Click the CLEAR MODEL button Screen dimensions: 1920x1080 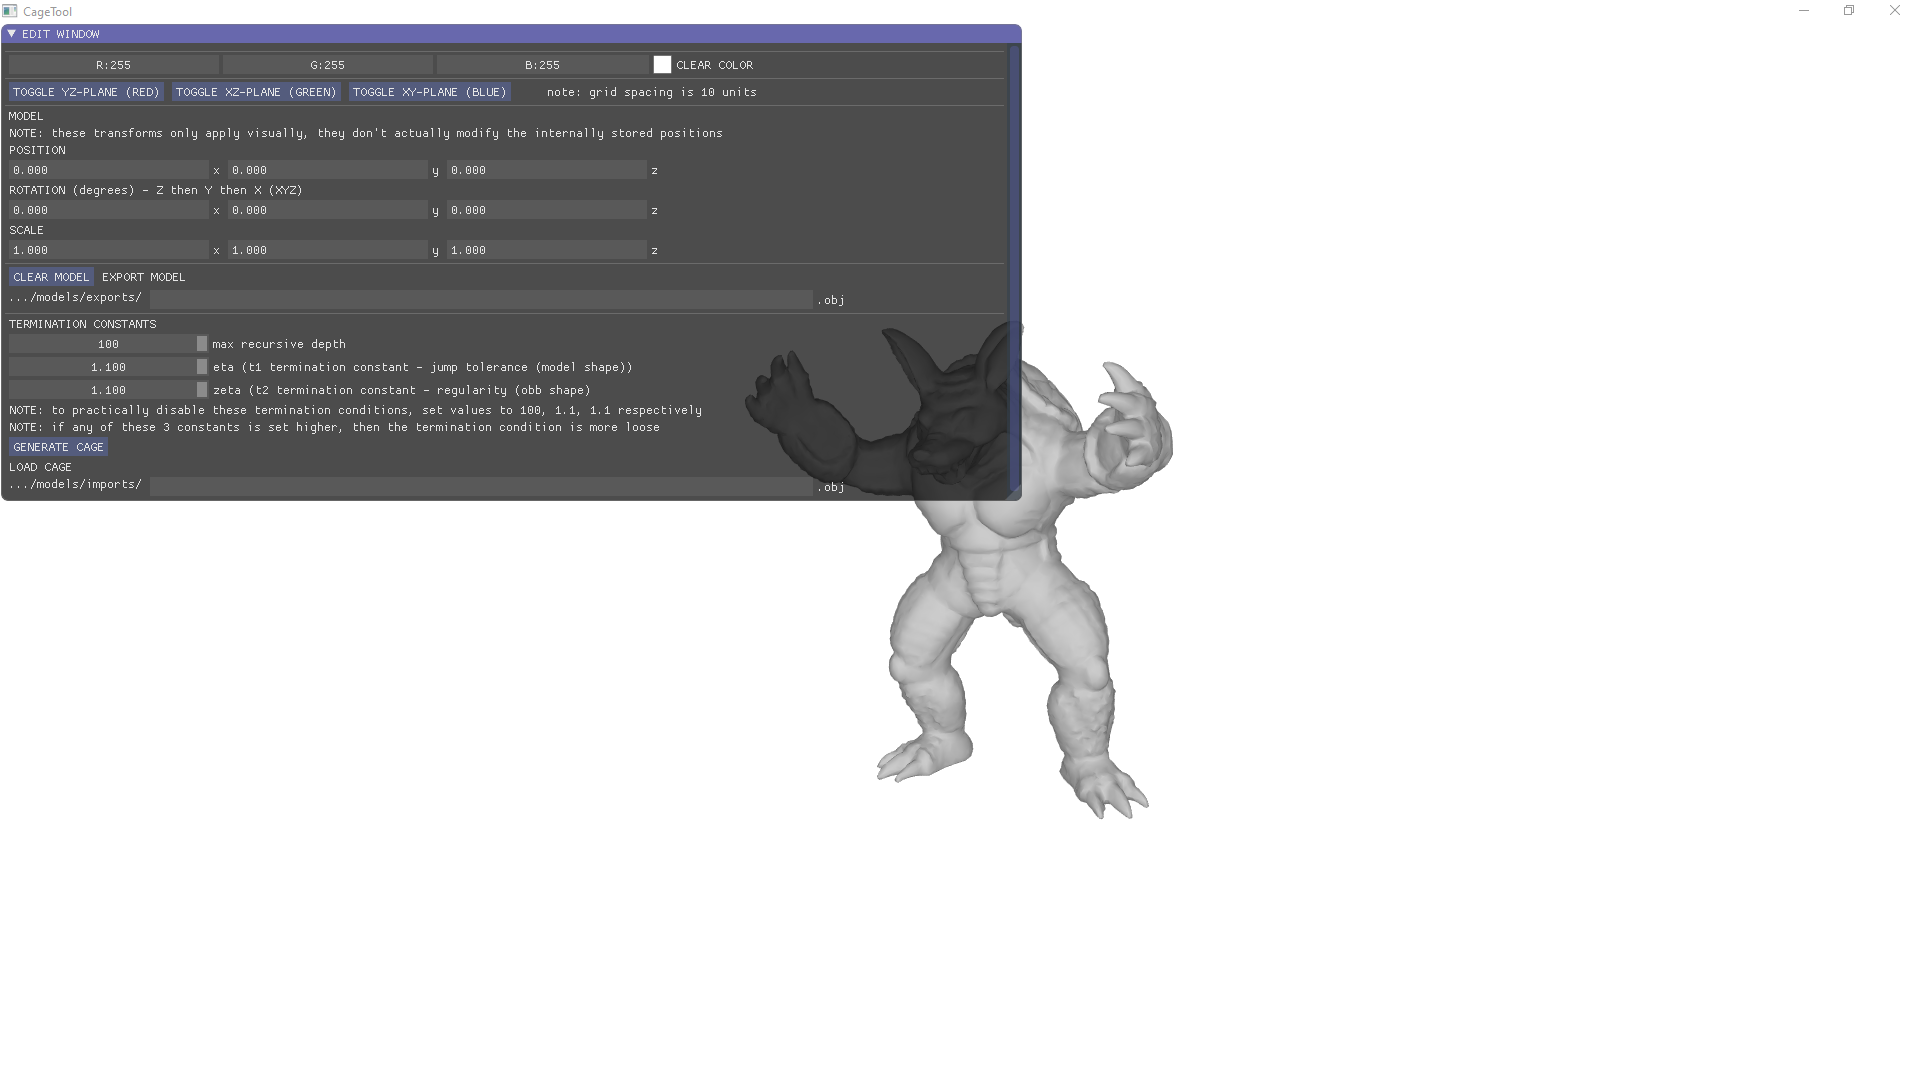point(51,277)
